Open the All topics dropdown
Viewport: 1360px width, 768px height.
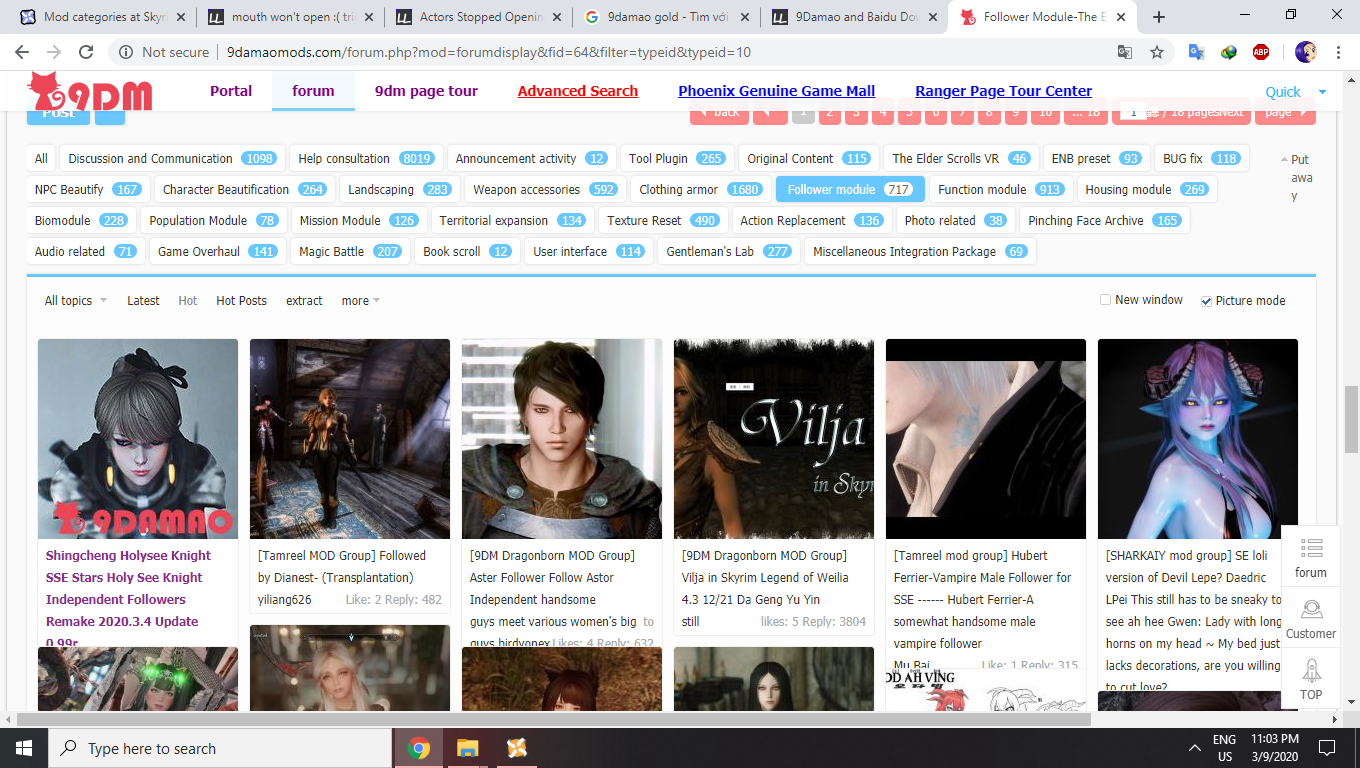tap(75, 301)
